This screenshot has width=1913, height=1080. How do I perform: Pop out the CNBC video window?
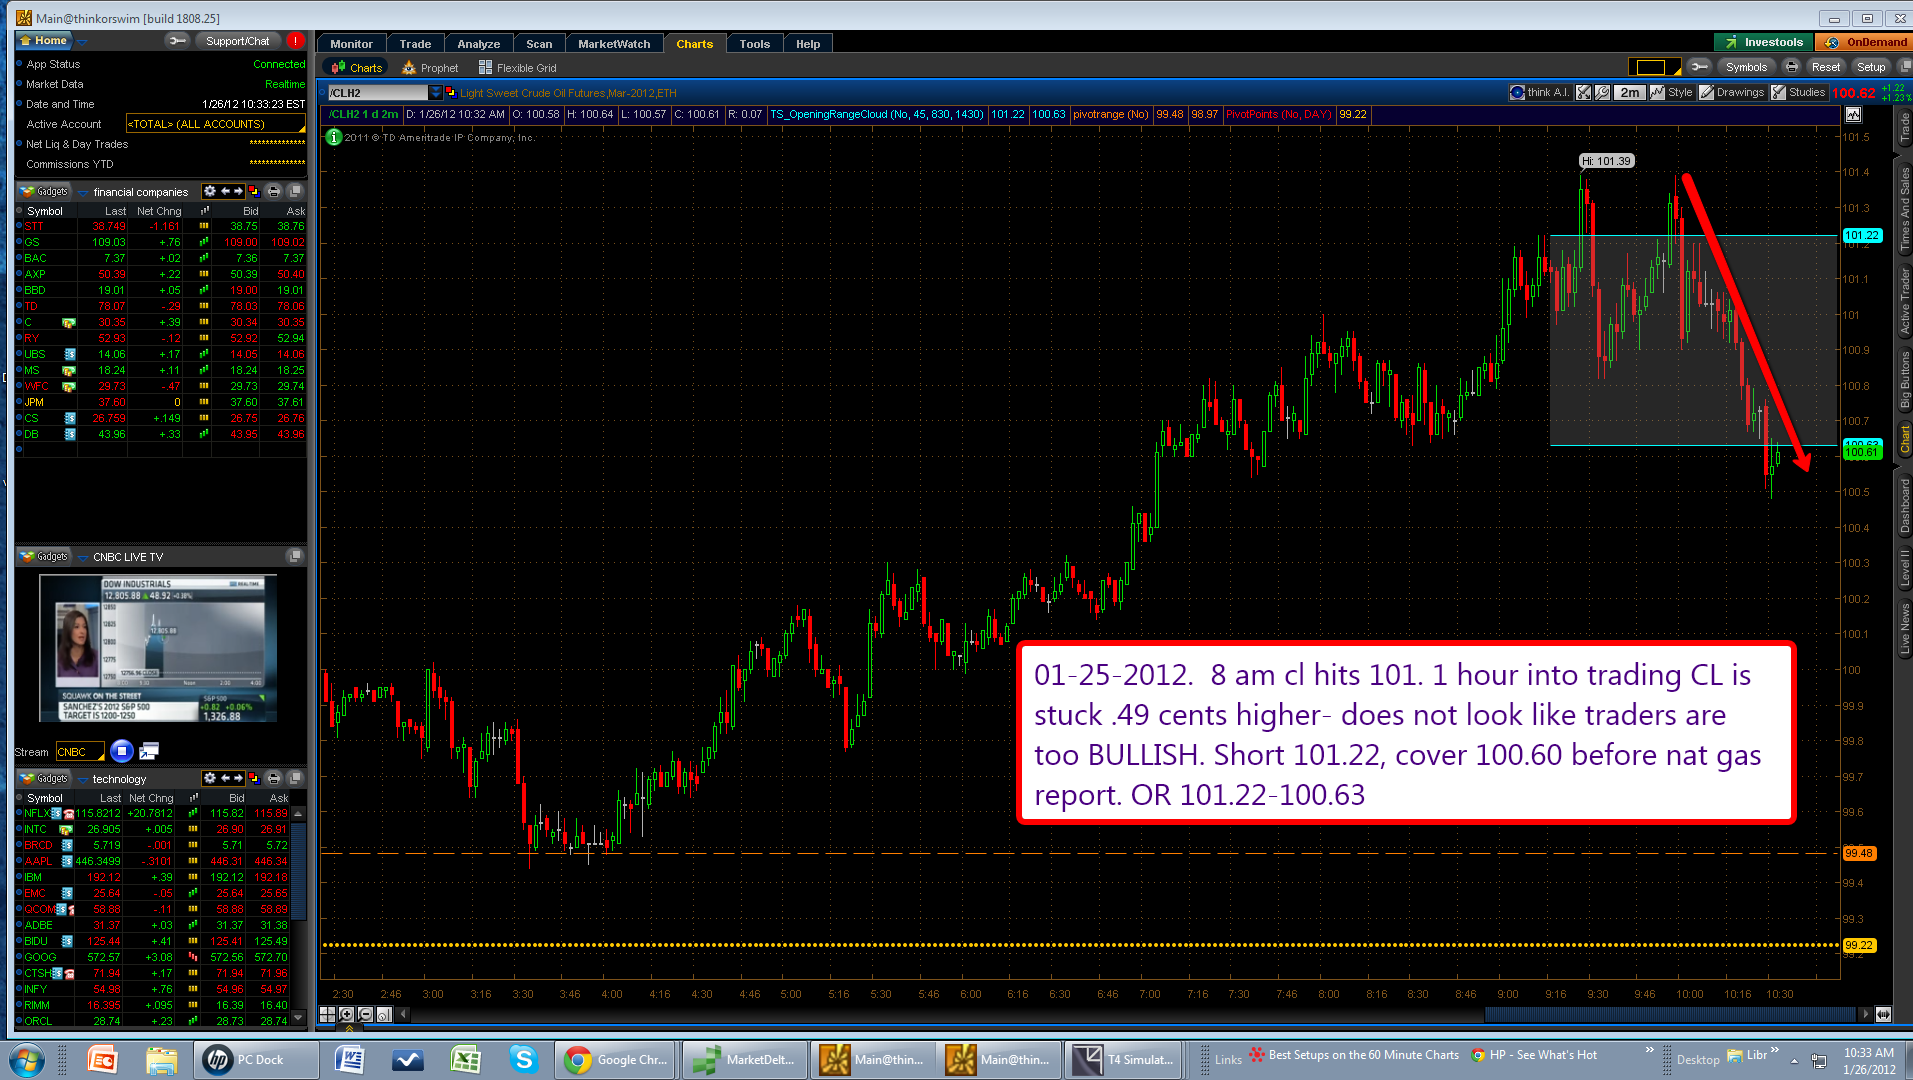pos(149,751)
